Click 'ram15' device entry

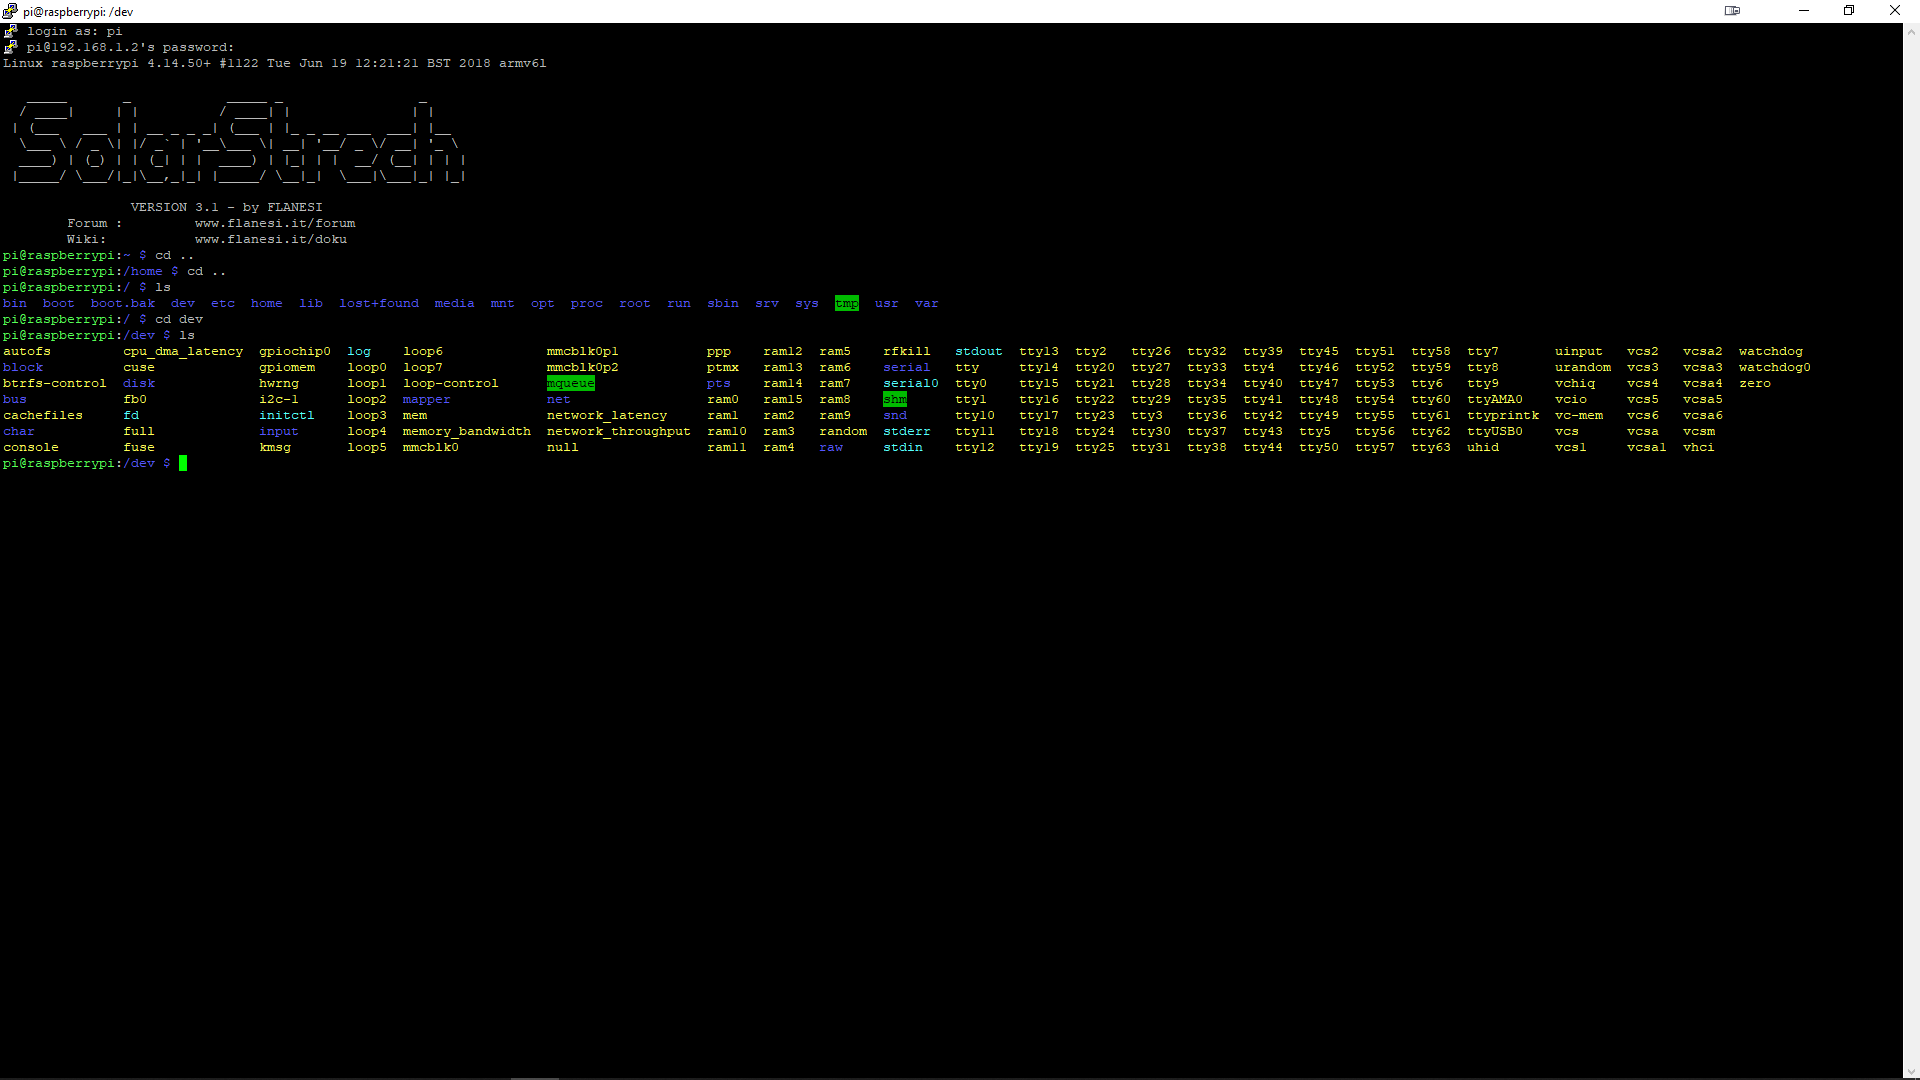pyautogui.click(x=783, y=399)
